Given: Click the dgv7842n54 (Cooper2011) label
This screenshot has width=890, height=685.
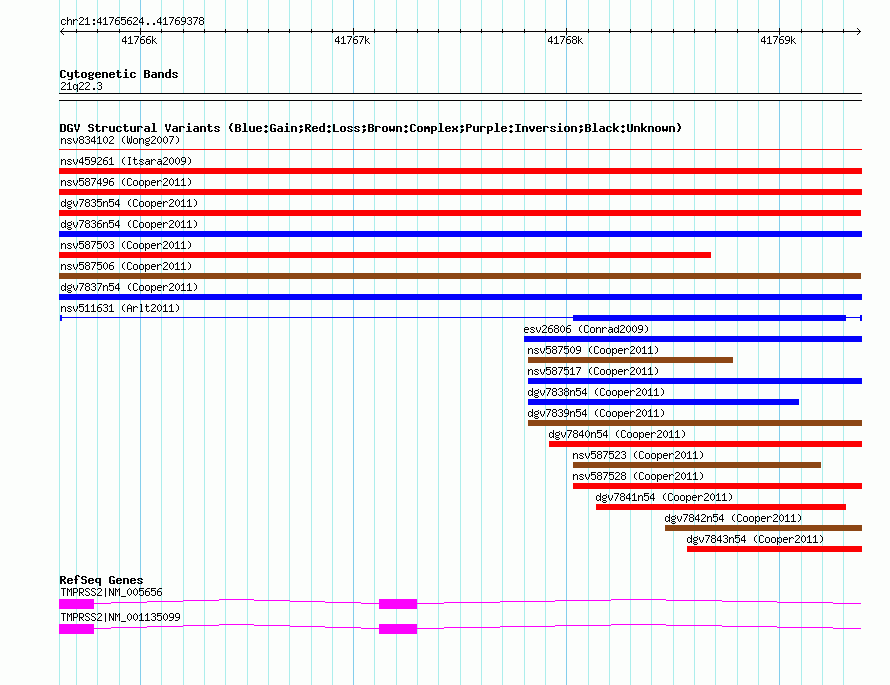Looking at the screenshot, I should click(733, 518).
